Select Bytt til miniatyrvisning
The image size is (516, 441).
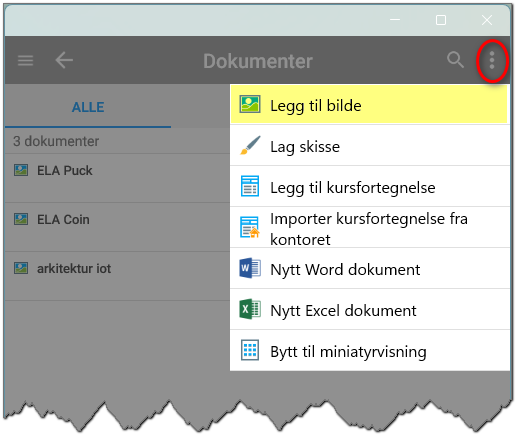370,350
